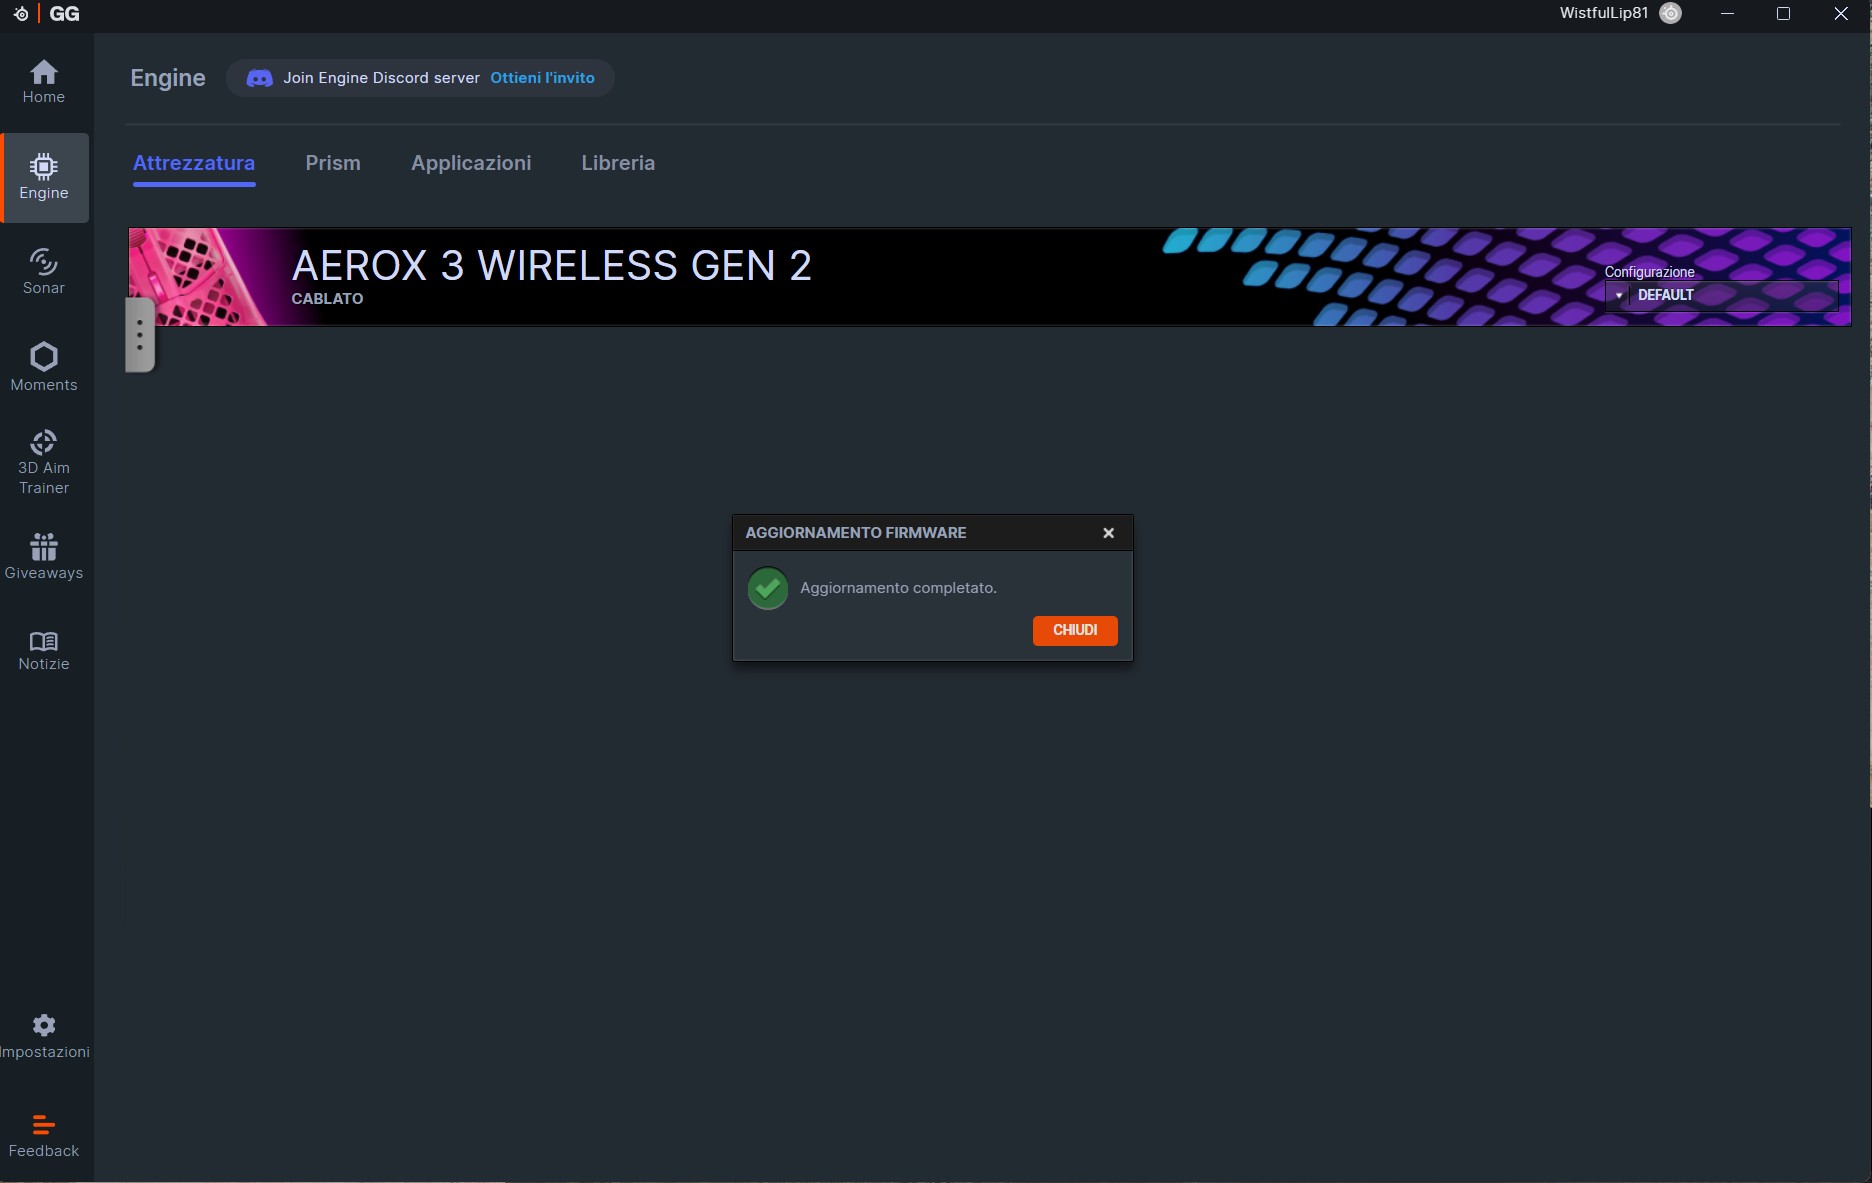Open the Feedback panel
This screenshot has height=1183, width=1872.
coord(44,1136)
